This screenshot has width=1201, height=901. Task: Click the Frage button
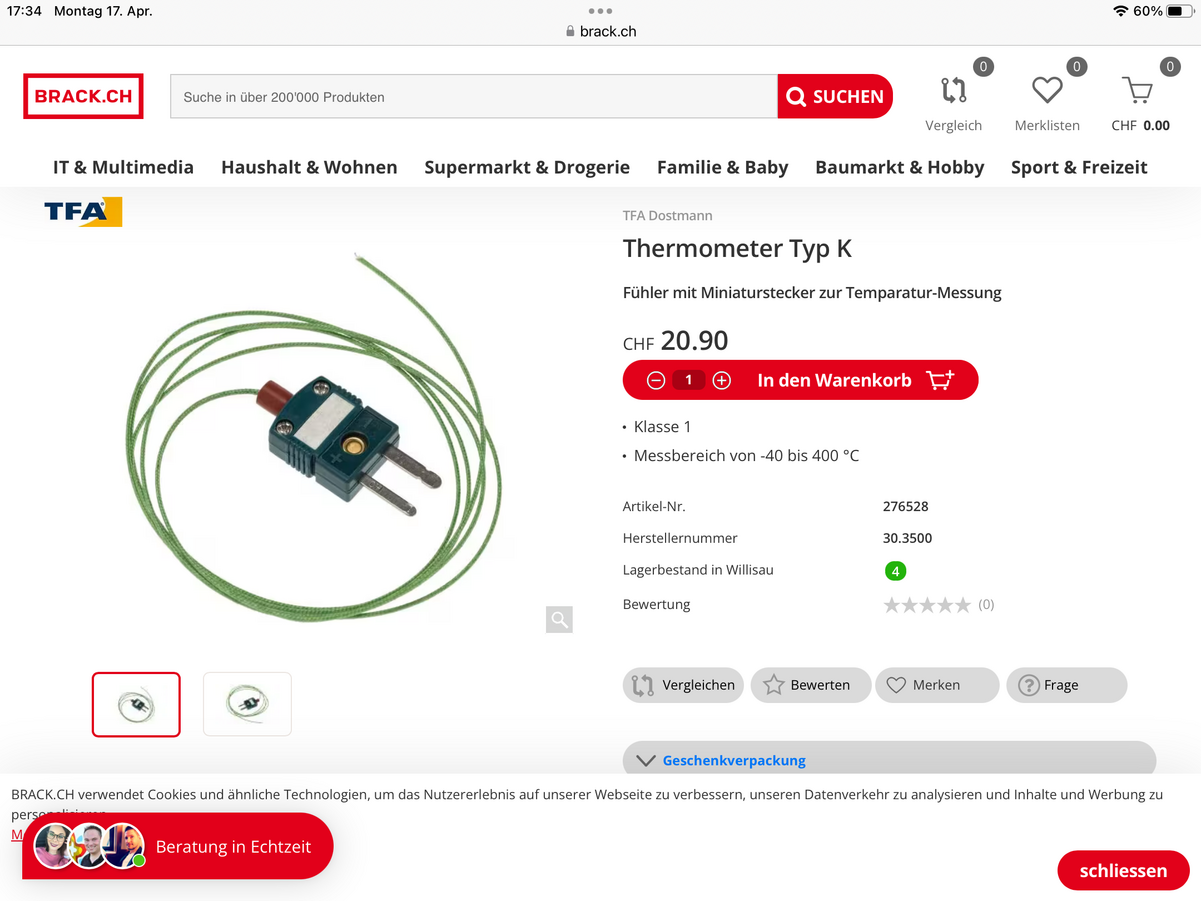click(x=1066, y=685)
